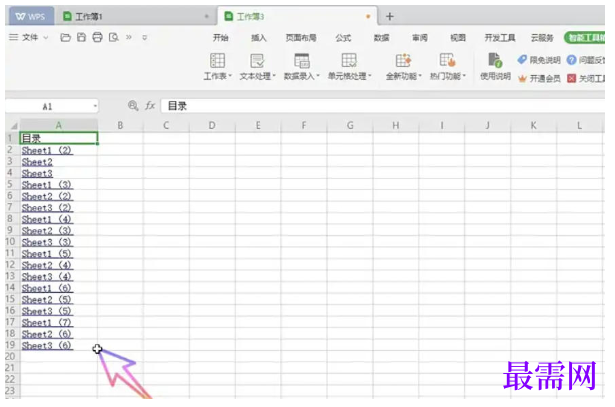The height and width of the screenshot is (407, 615).
Task: Expand more quick-access tools chevrons
Action: pyautogui.click(x=129, y=38)
